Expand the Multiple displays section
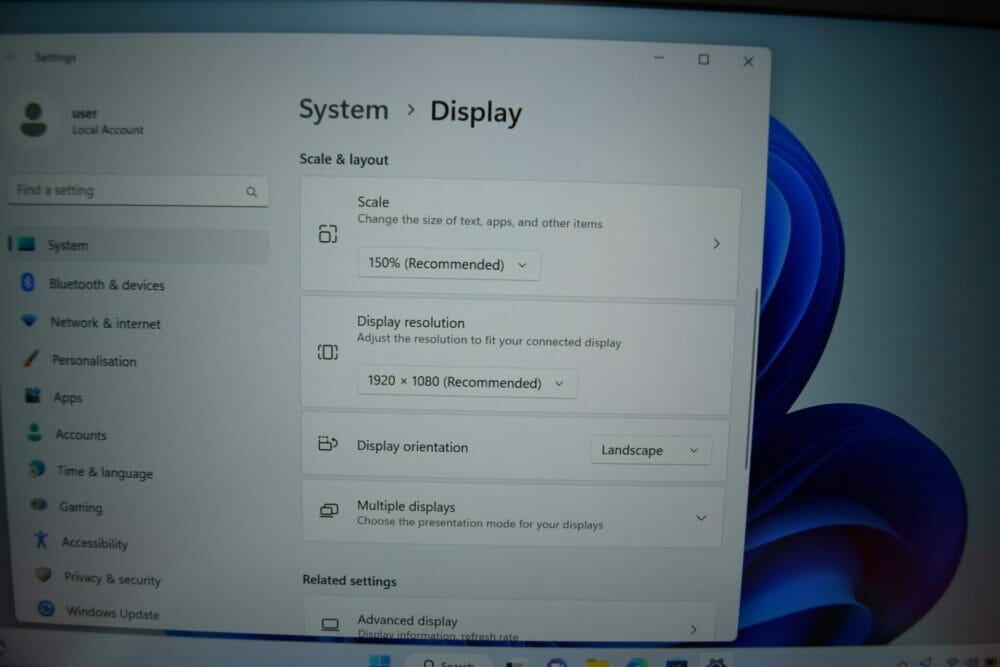The width and height of the screenshot is (1000, 667). click(701, 517)
